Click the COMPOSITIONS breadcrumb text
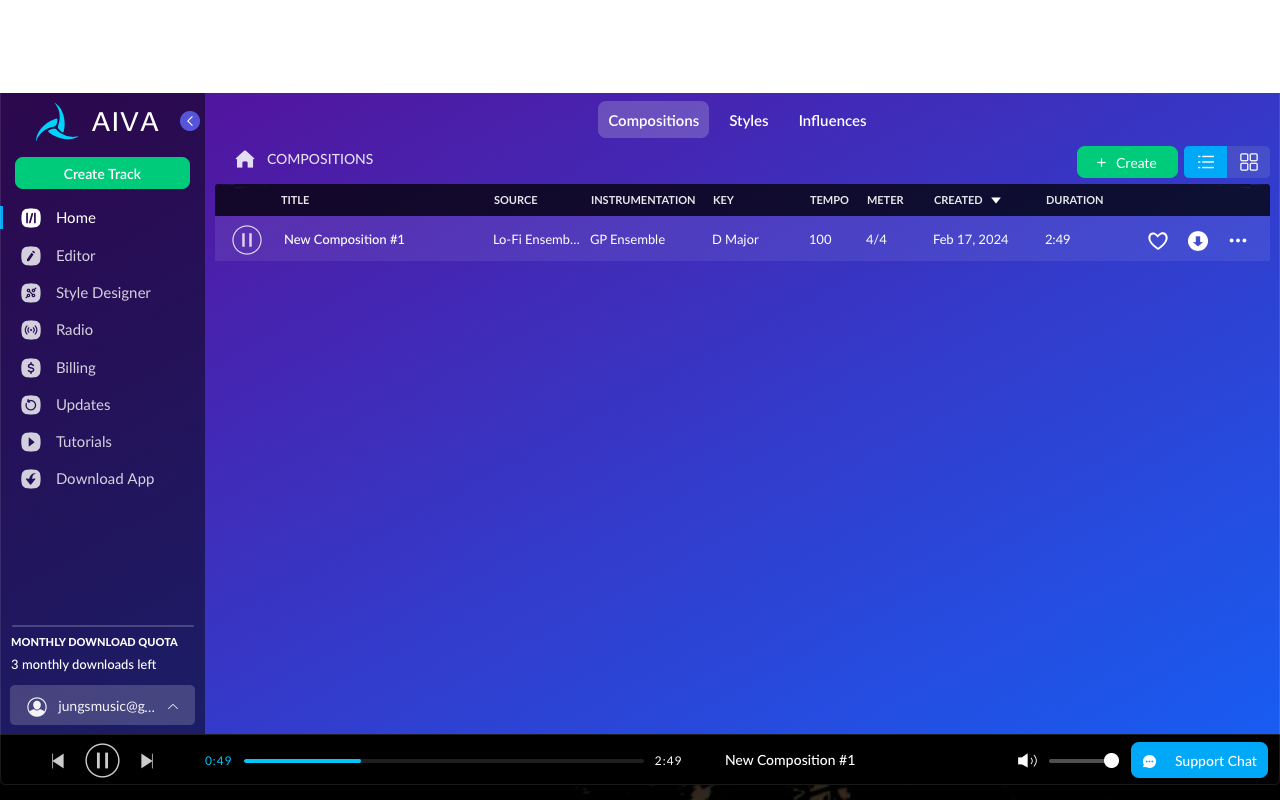 [x=320, y=159]
